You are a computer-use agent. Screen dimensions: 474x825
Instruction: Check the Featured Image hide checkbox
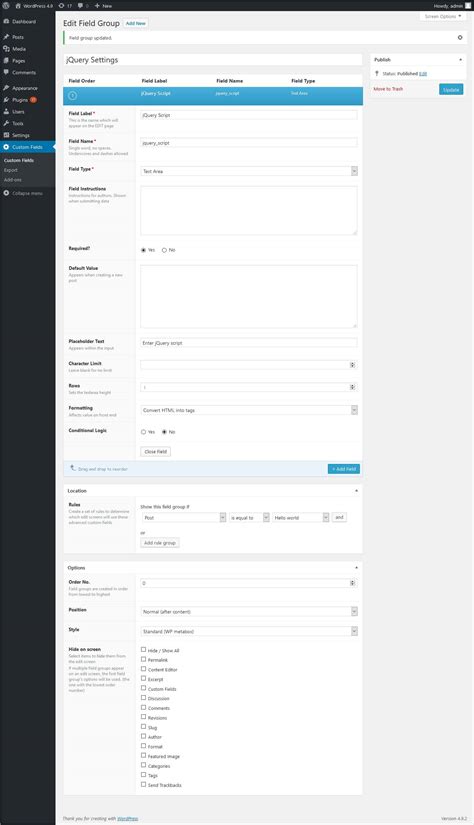[143, 756]
